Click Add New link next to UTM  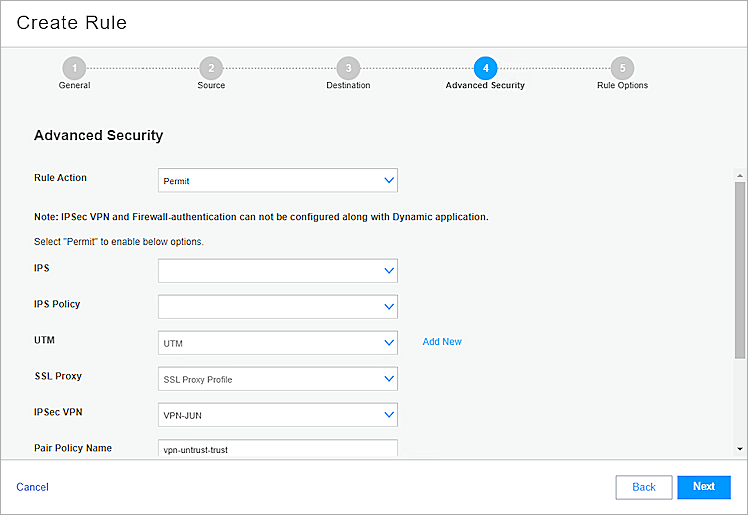coord(442,342)
